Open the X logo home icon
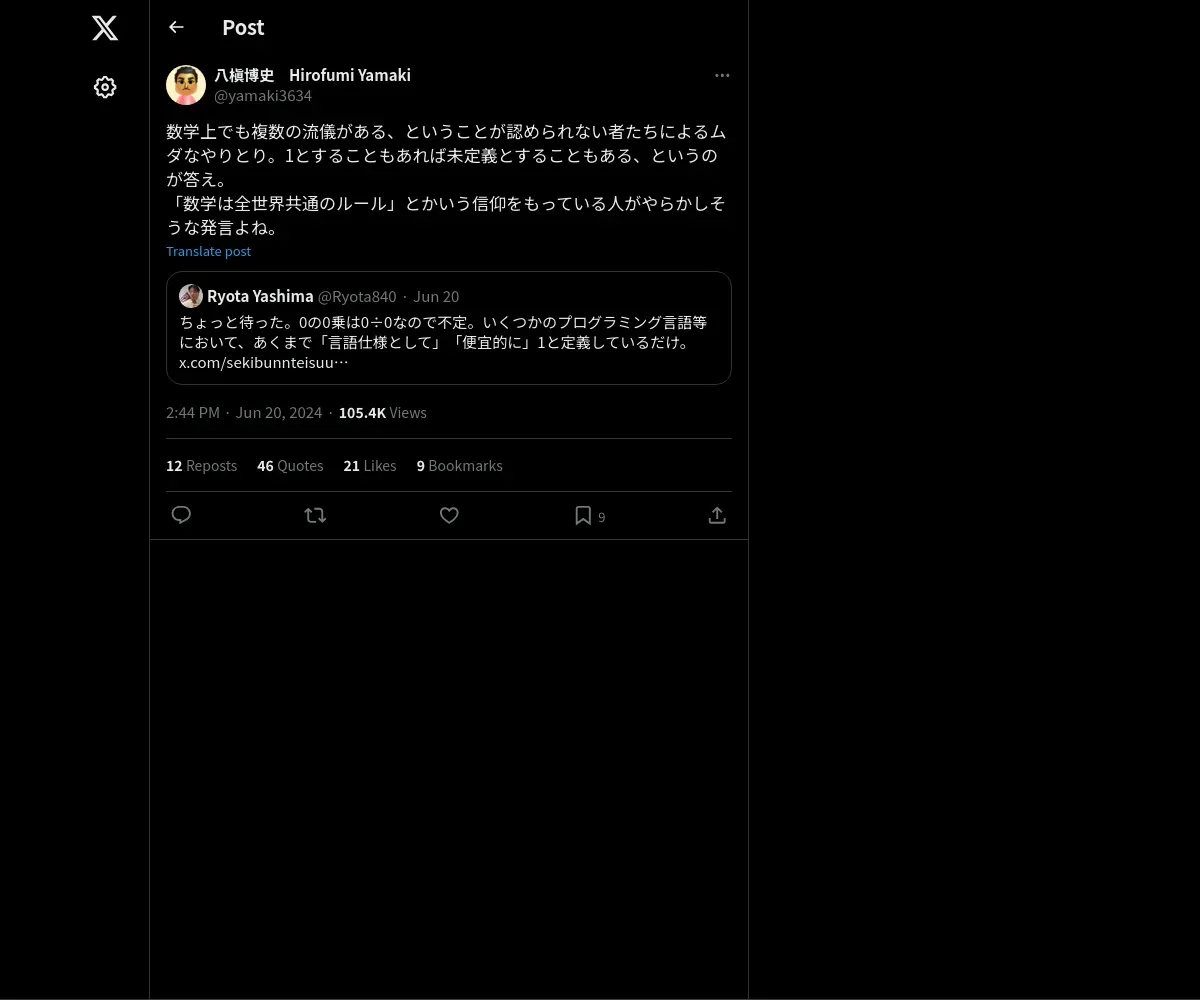1200x1000 pixels. click(x=105, y=28)
